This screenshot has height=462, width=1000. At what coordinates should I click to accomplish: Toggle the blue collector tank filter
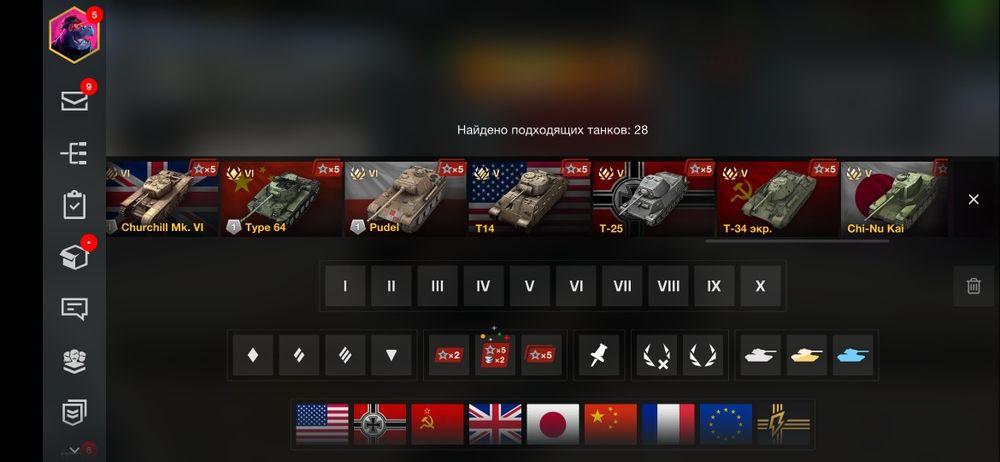point(853,355)
